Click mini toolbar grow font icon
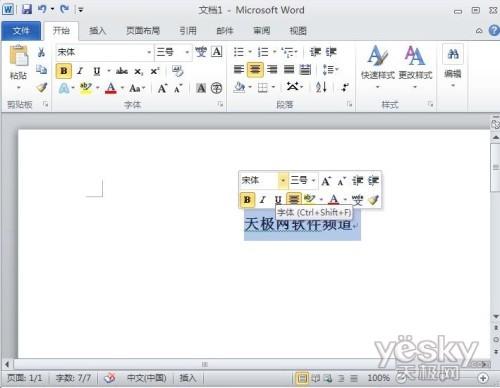The width and height of the screenshot is (500, 388). pos(326,181)
